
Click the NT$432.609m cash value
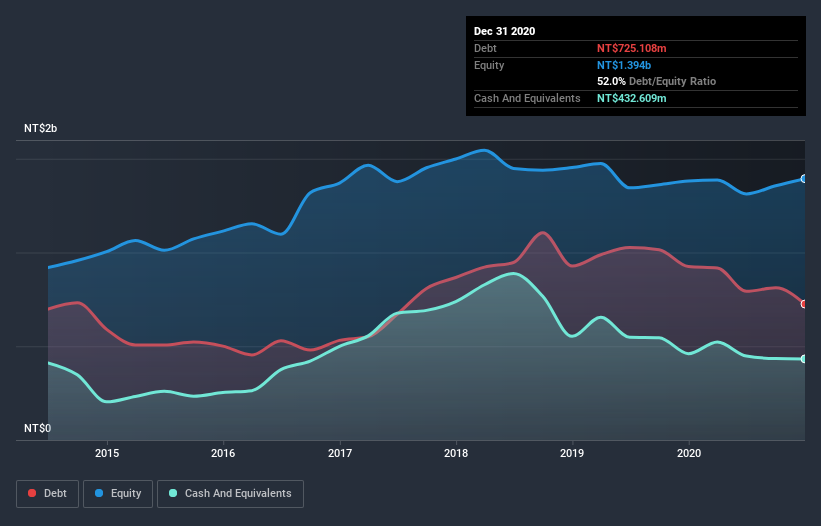[x=631, y=98]
